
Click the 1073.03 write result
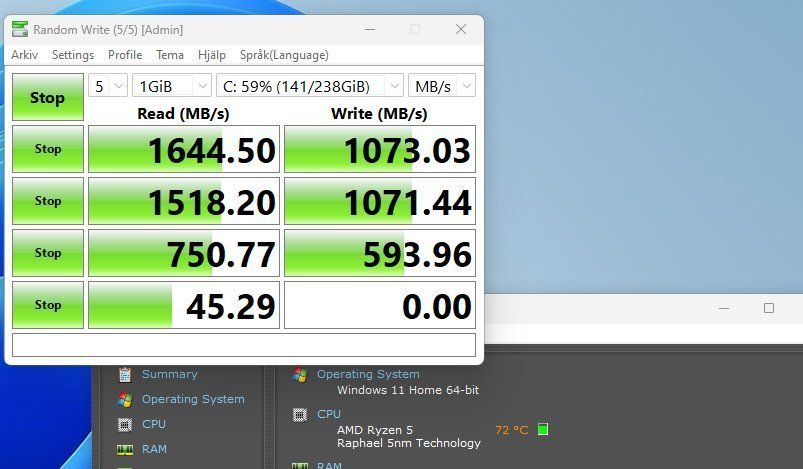click(380, 149)
